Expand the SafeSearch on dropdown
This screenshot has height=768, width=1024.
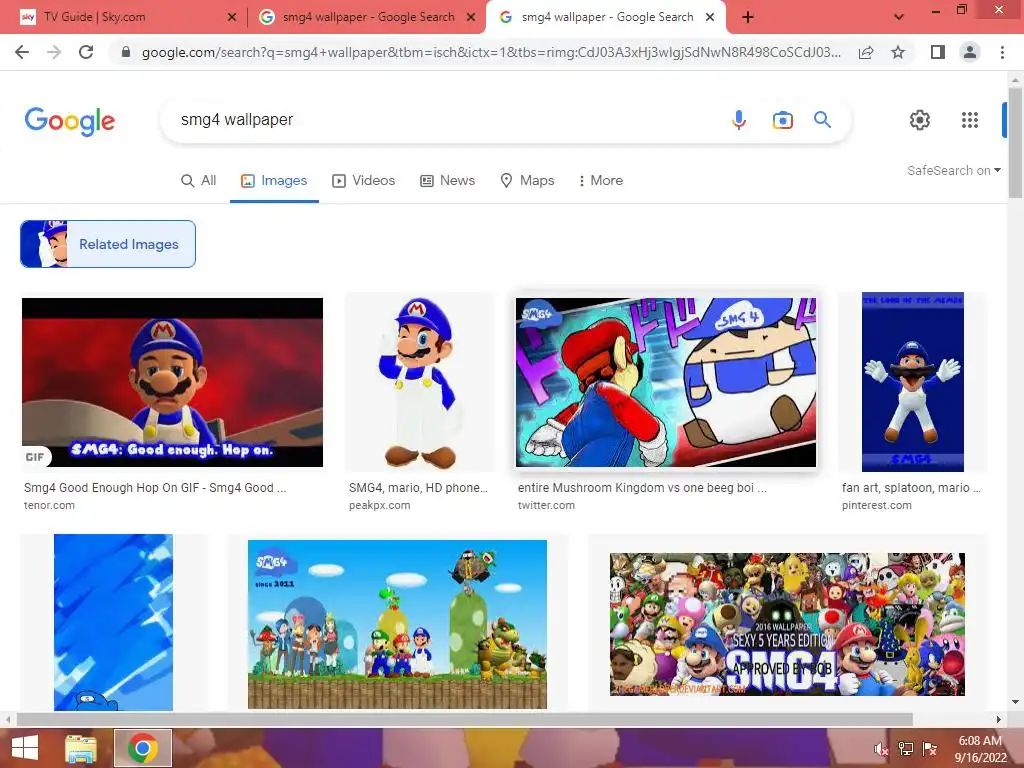pos(953,170)
